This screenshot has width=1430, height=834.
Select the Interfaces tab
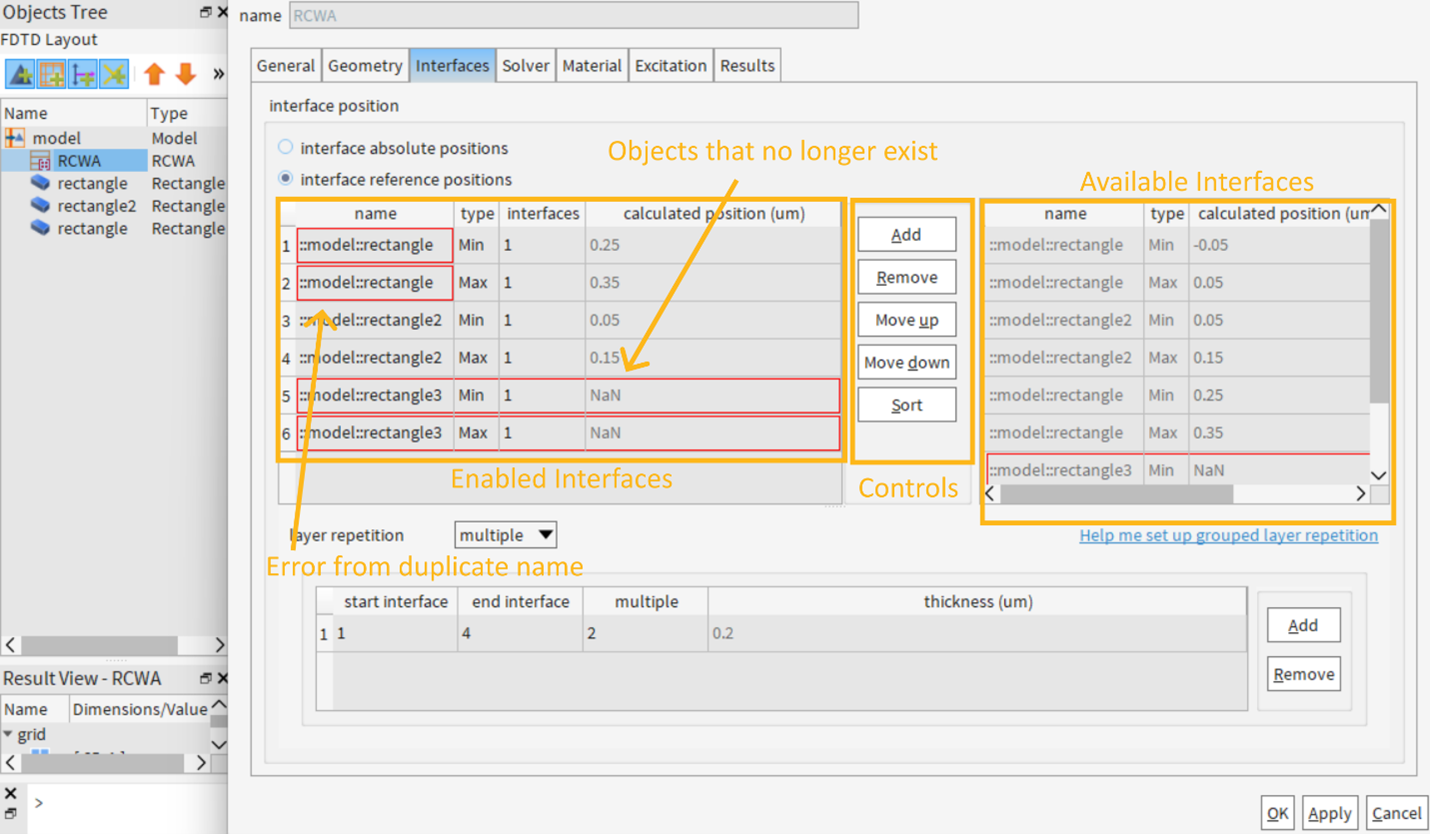pyautogui.click(x=452, y=66)
